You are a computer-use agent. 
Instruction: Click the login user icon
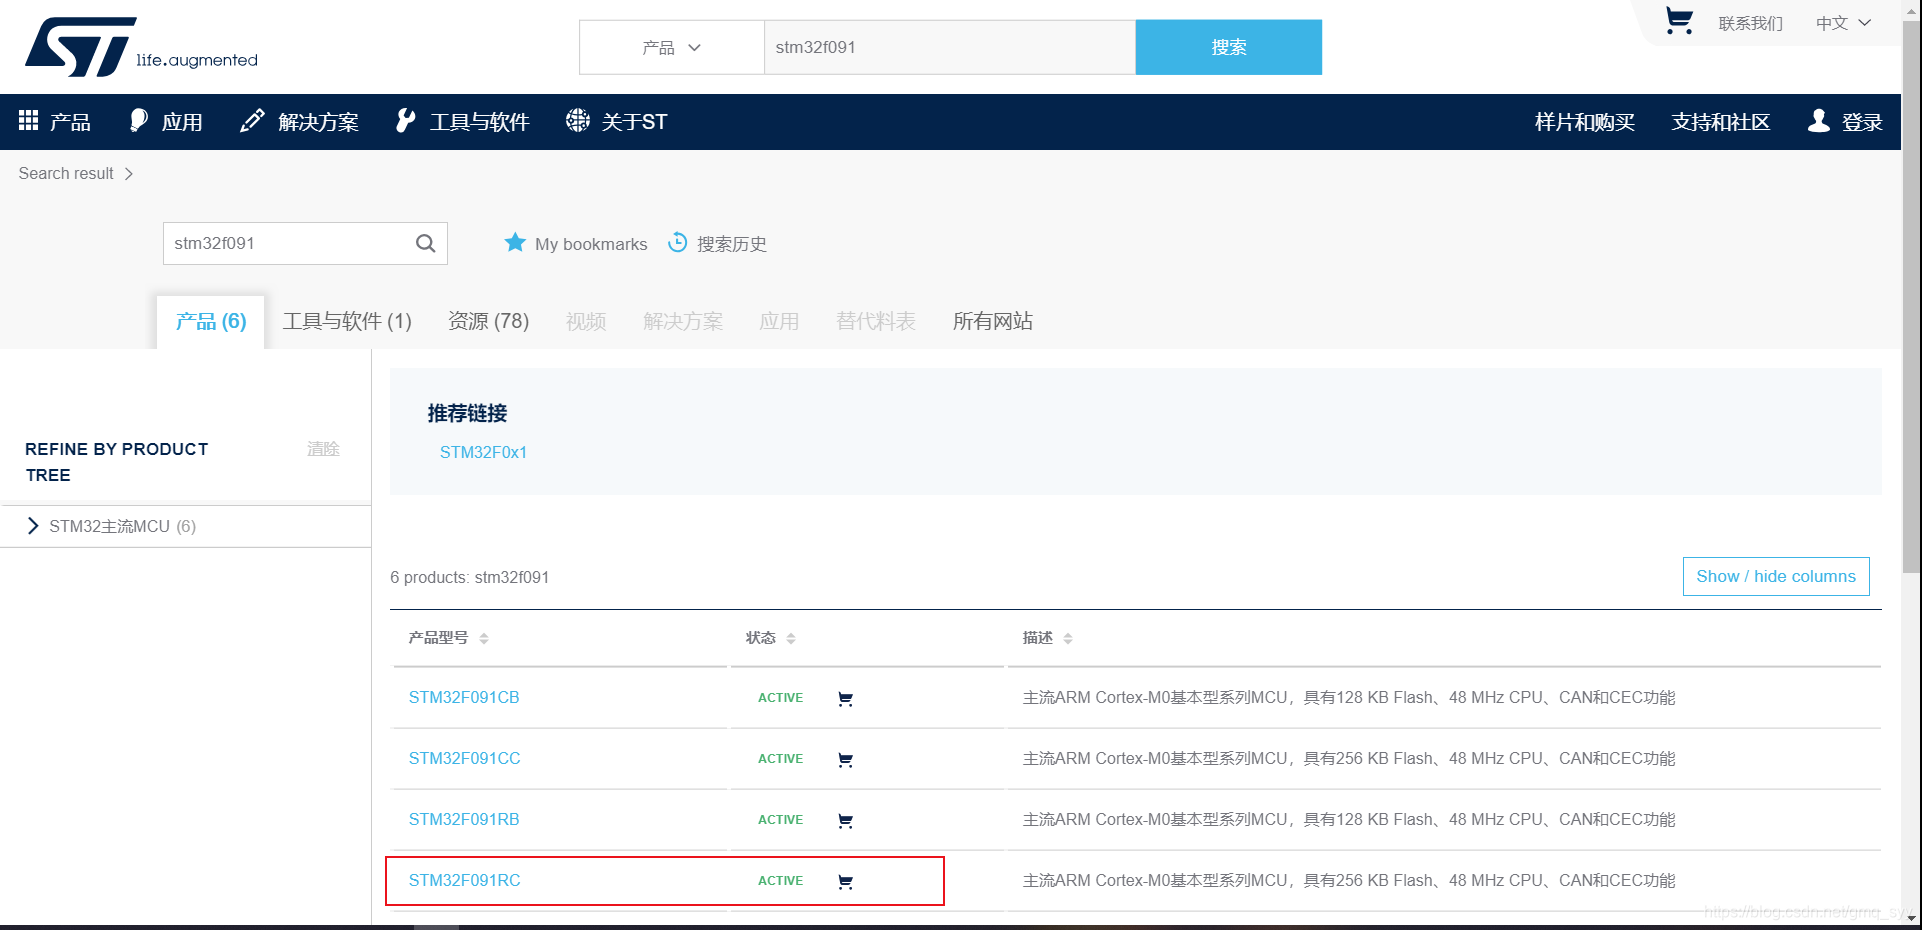1819,120
